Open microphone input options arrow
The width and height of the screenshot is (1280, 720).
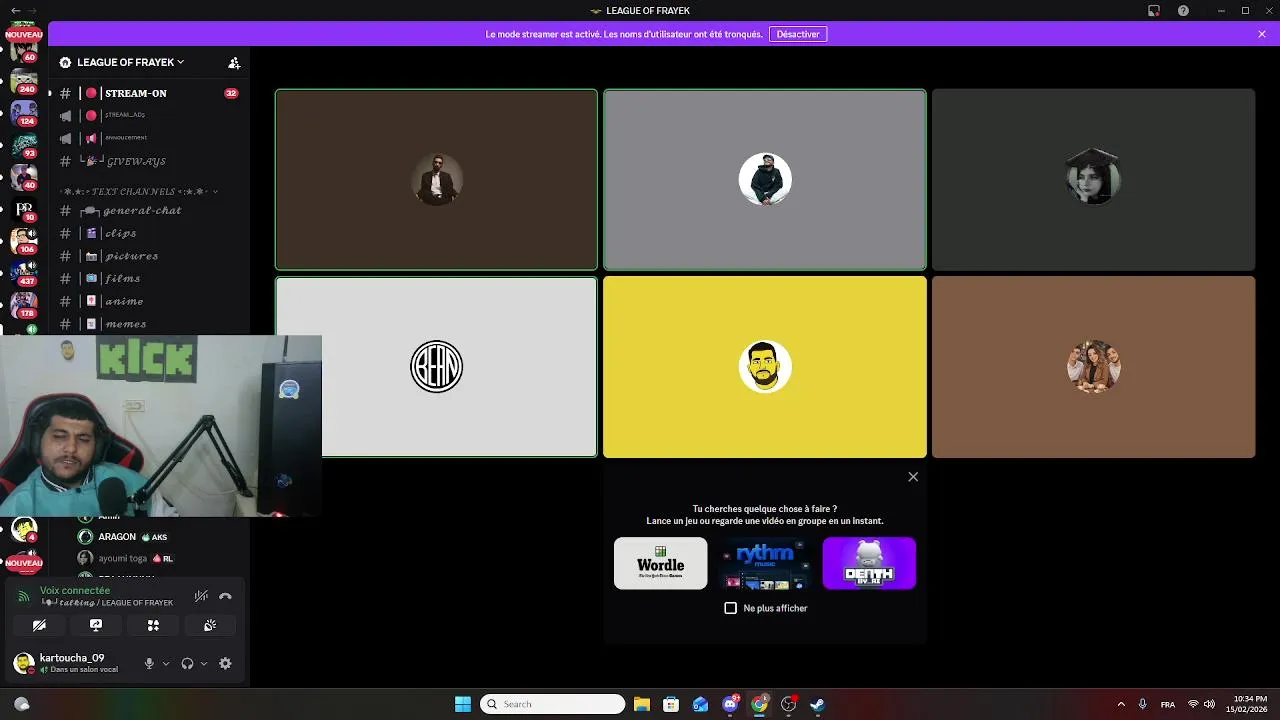(x=166, y=663)
